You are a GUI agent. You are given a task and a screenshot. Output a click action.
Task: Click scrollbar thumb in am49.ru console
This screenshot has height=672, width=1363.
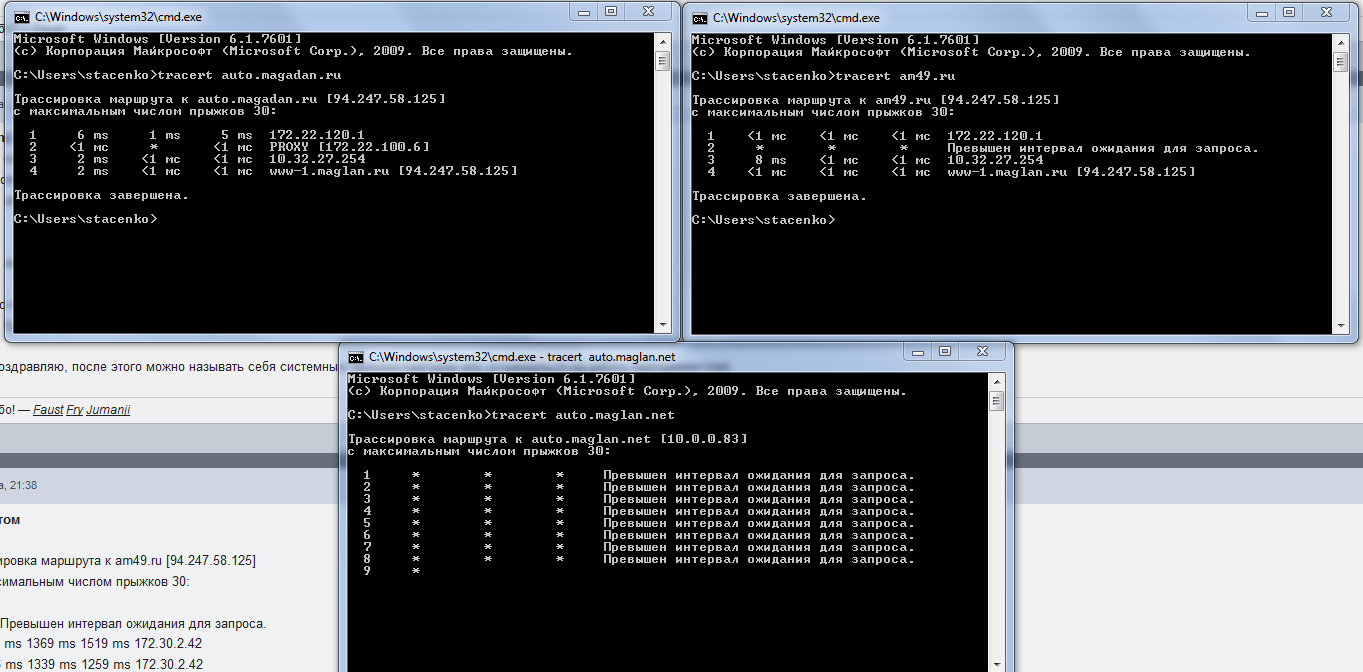1340,62
